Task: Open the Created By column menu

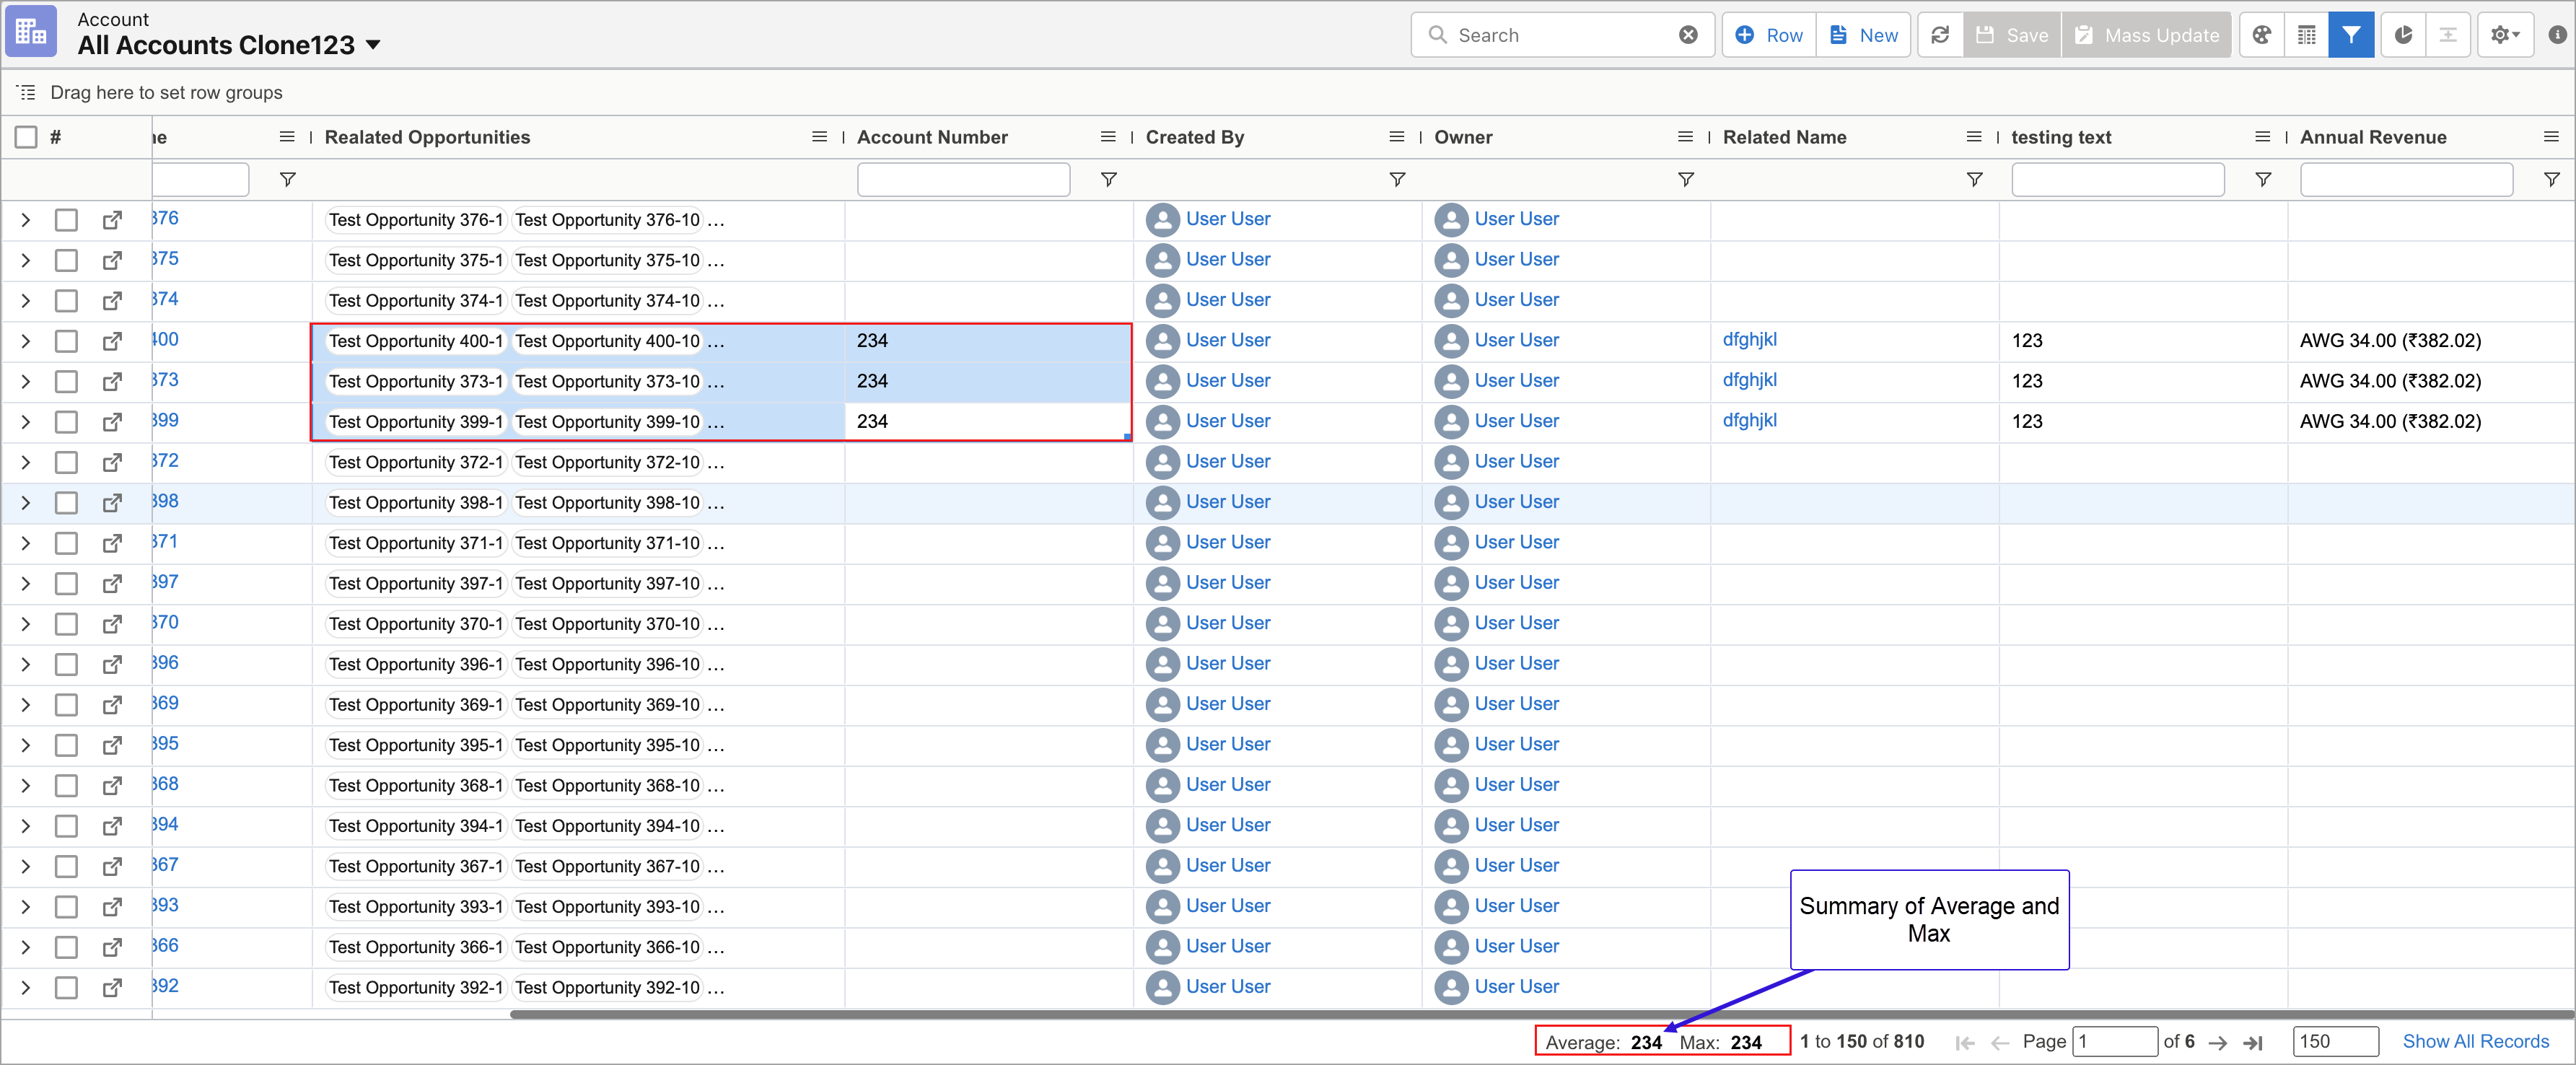Action: coord(1396,137)
